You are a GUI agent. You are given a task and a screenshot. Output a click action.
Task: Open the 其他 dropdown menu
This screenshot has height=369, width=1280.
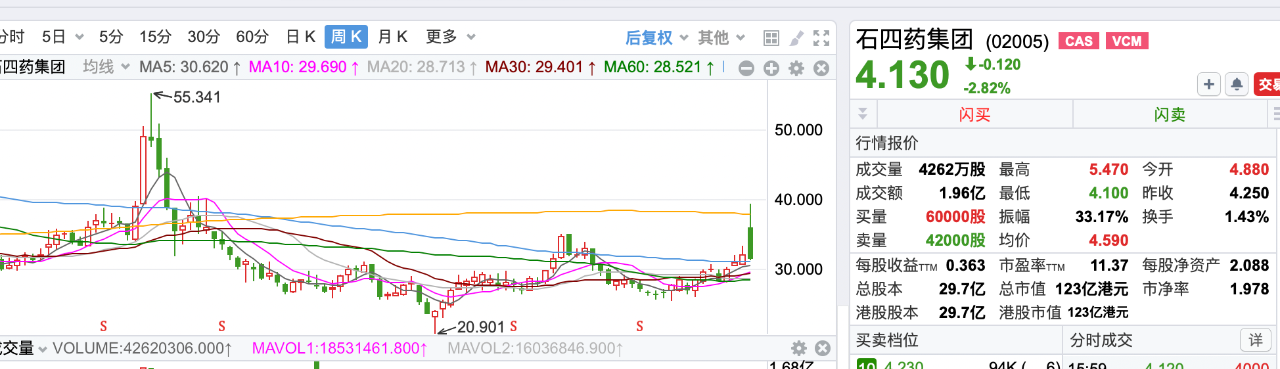[x=720, y=38]
